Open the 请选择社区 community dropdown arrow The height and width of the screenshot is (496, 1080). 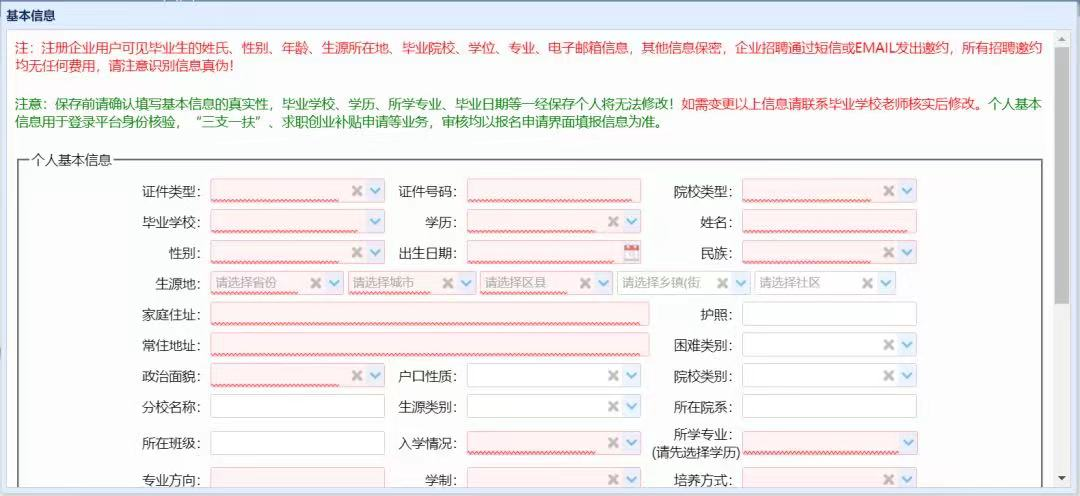pyautogui.click(x=886, y=282)
